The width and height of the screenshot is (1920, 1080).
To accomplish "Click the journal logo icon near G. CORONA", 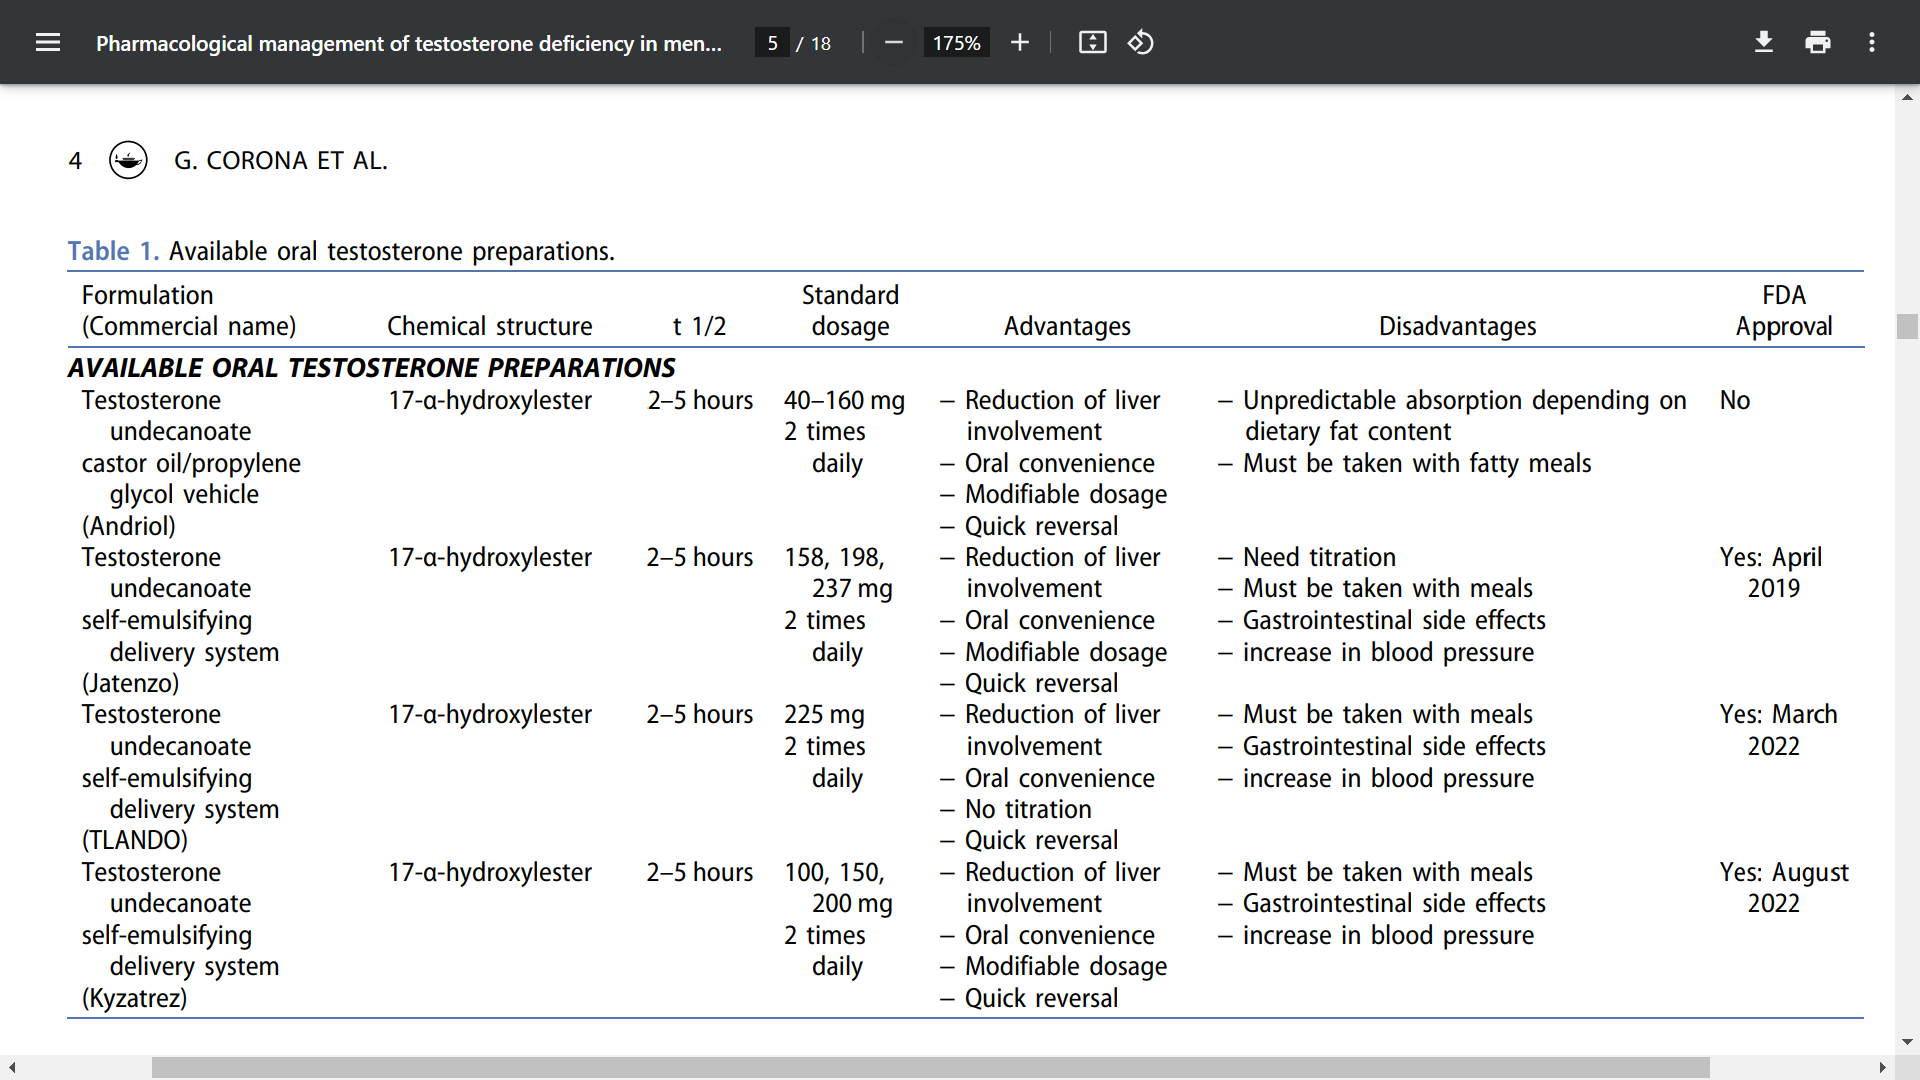I will [128, 160].
